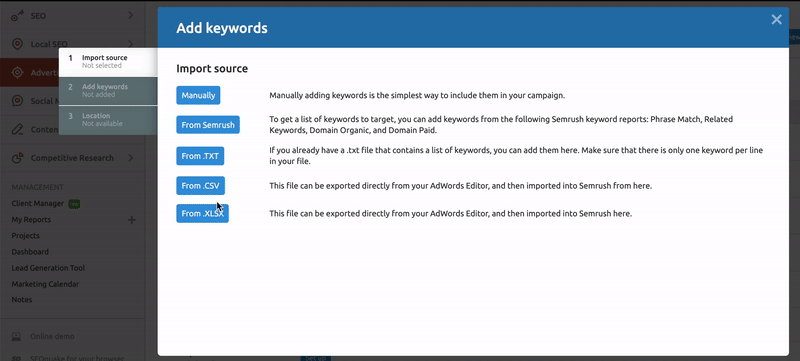This screenshot has width=800, height=361.
Task: Select From .CSV import option
Action: (201, 186)
